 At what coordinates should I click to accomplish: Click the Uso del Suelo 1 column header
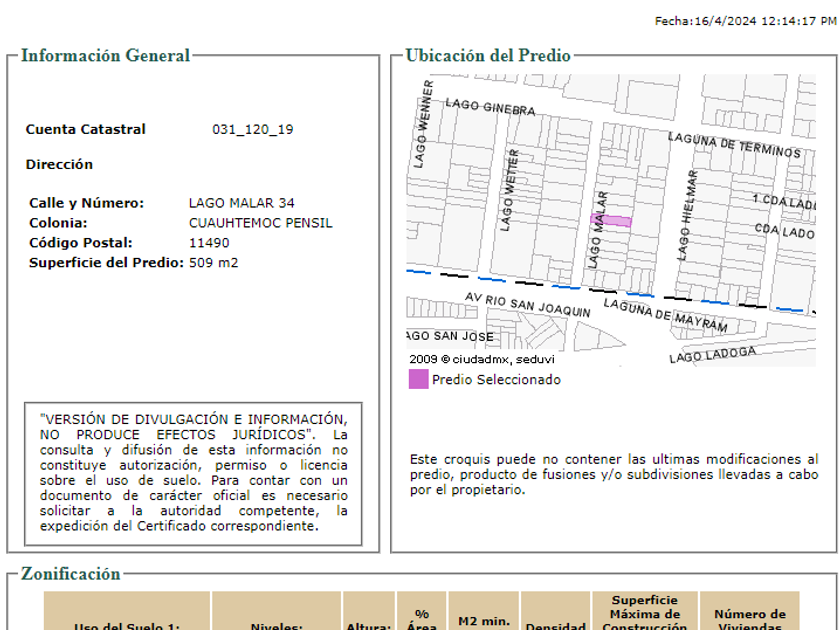tap(127, 626)
